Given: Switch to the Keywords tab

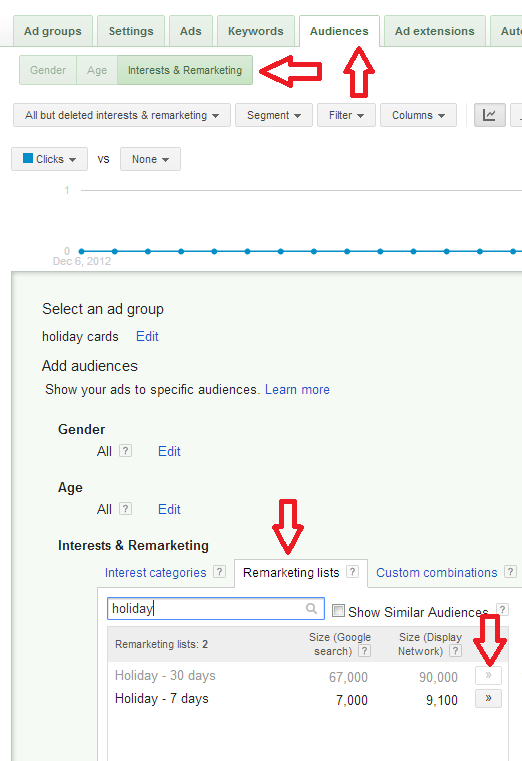Looking at the screenshot, I should click(256, 31).
